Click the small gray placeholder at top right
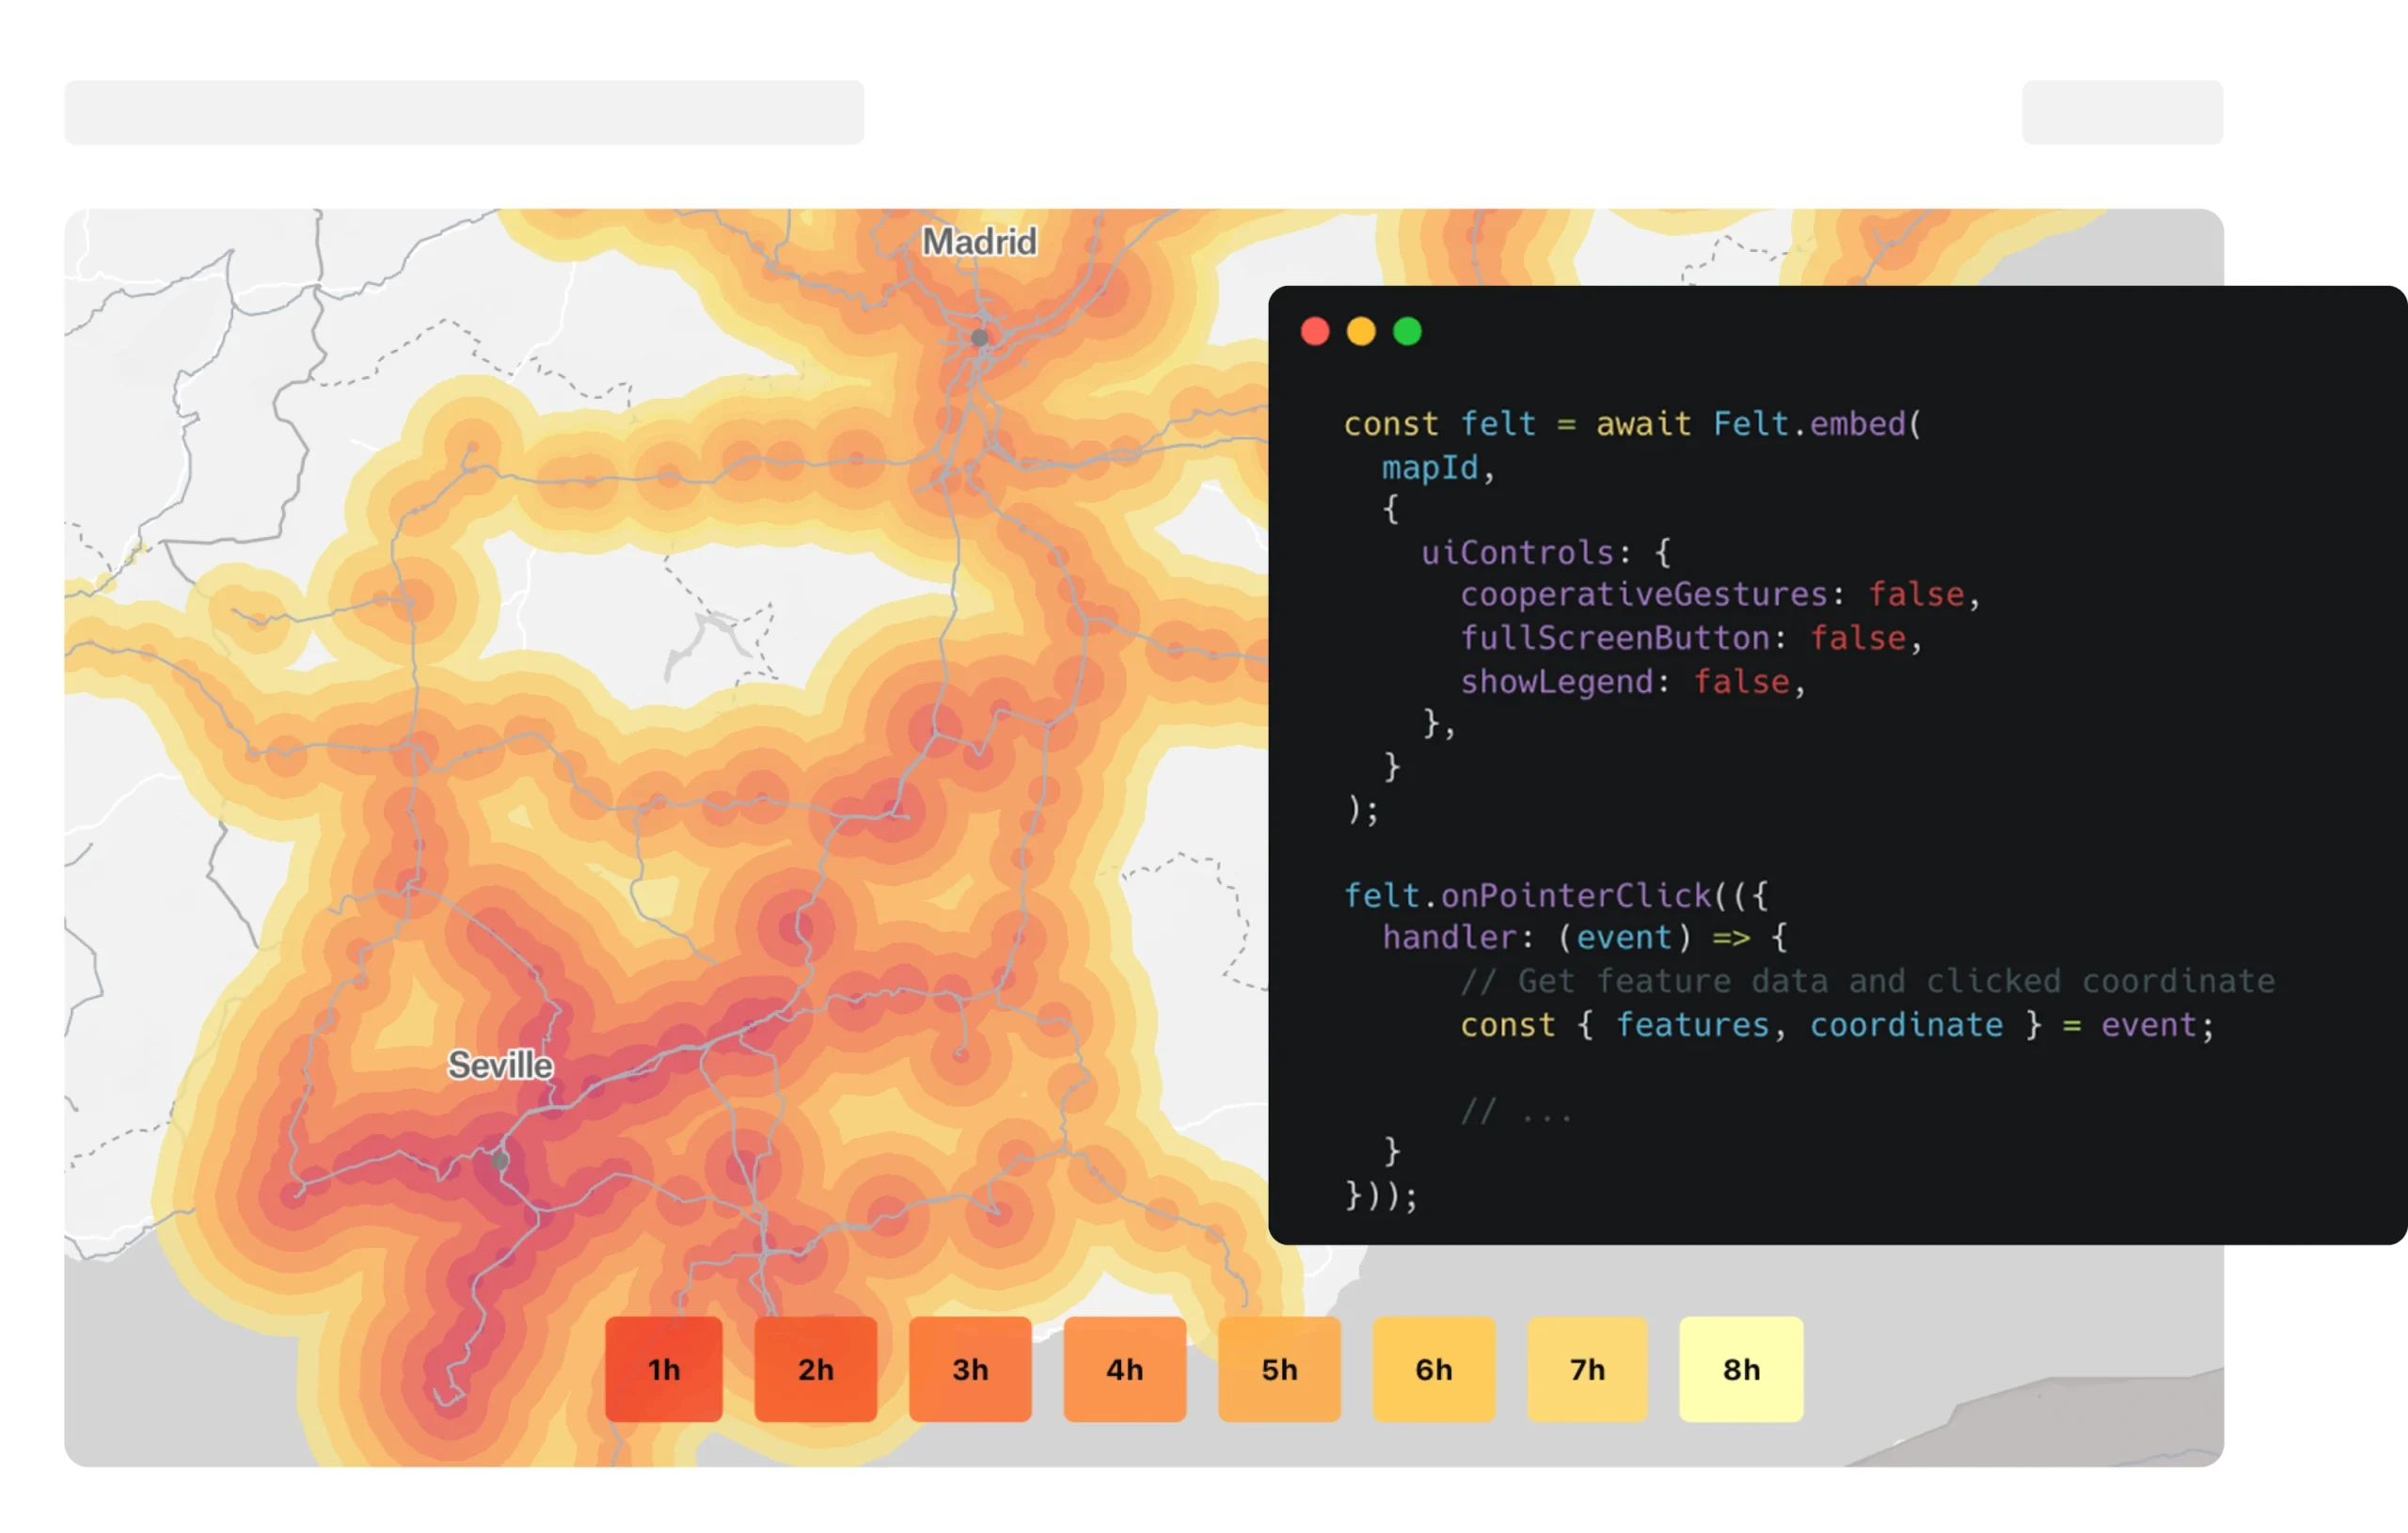The image size is (2408, 1533). (2121, 112)
